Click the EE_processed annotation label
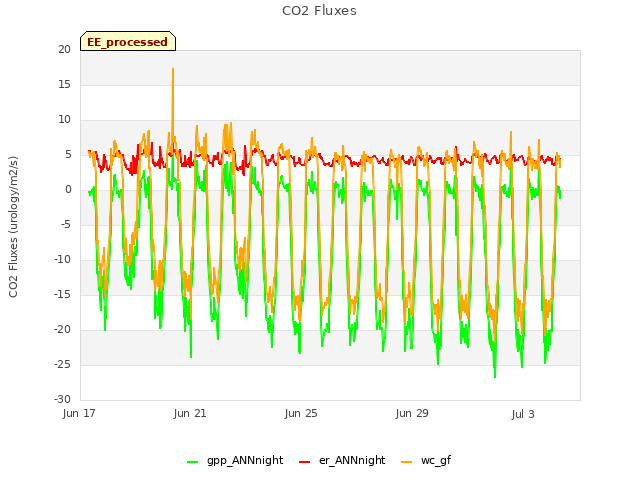This screenshot has width=640, height=480. [x=128, y=42]
